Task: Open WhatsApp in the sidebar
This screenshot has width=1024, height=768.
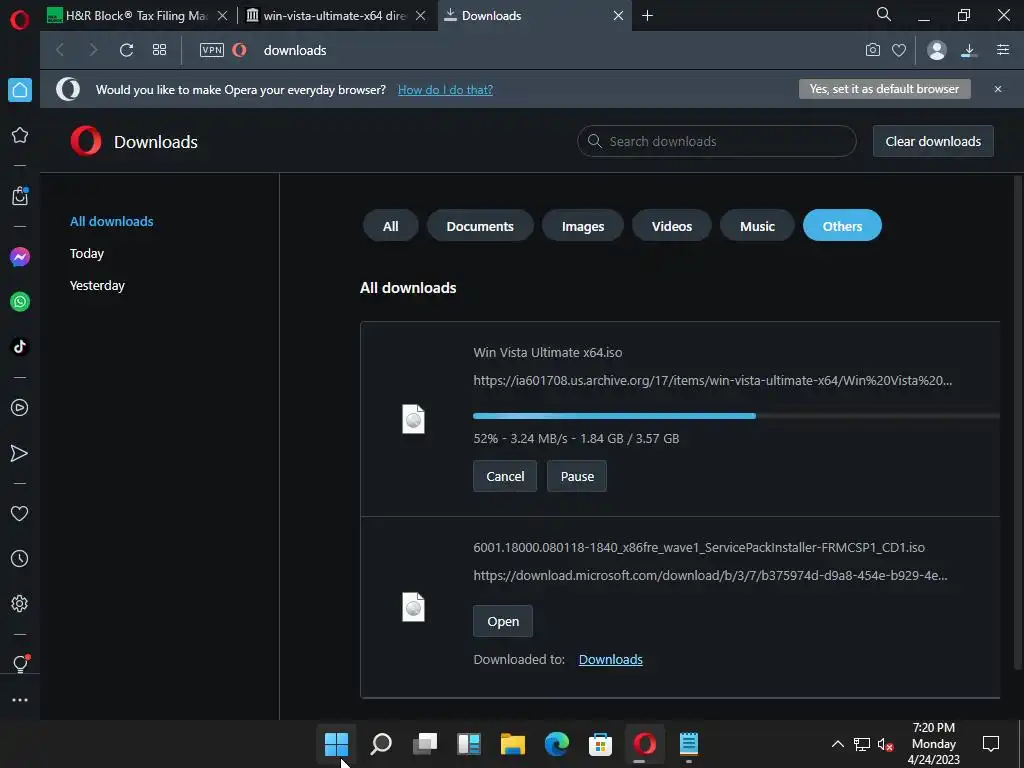Action: [x=20, y=302]
